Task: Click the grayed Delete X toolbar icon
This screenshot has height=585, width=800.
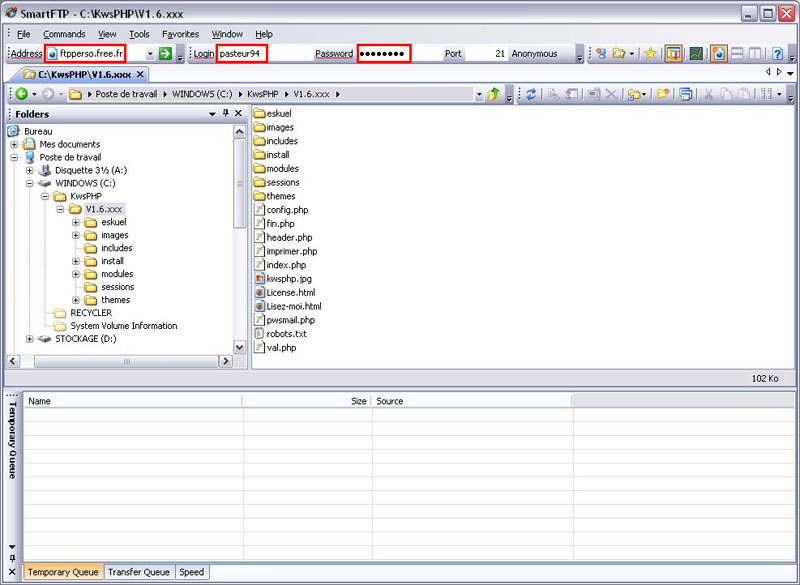Action: 611,94
